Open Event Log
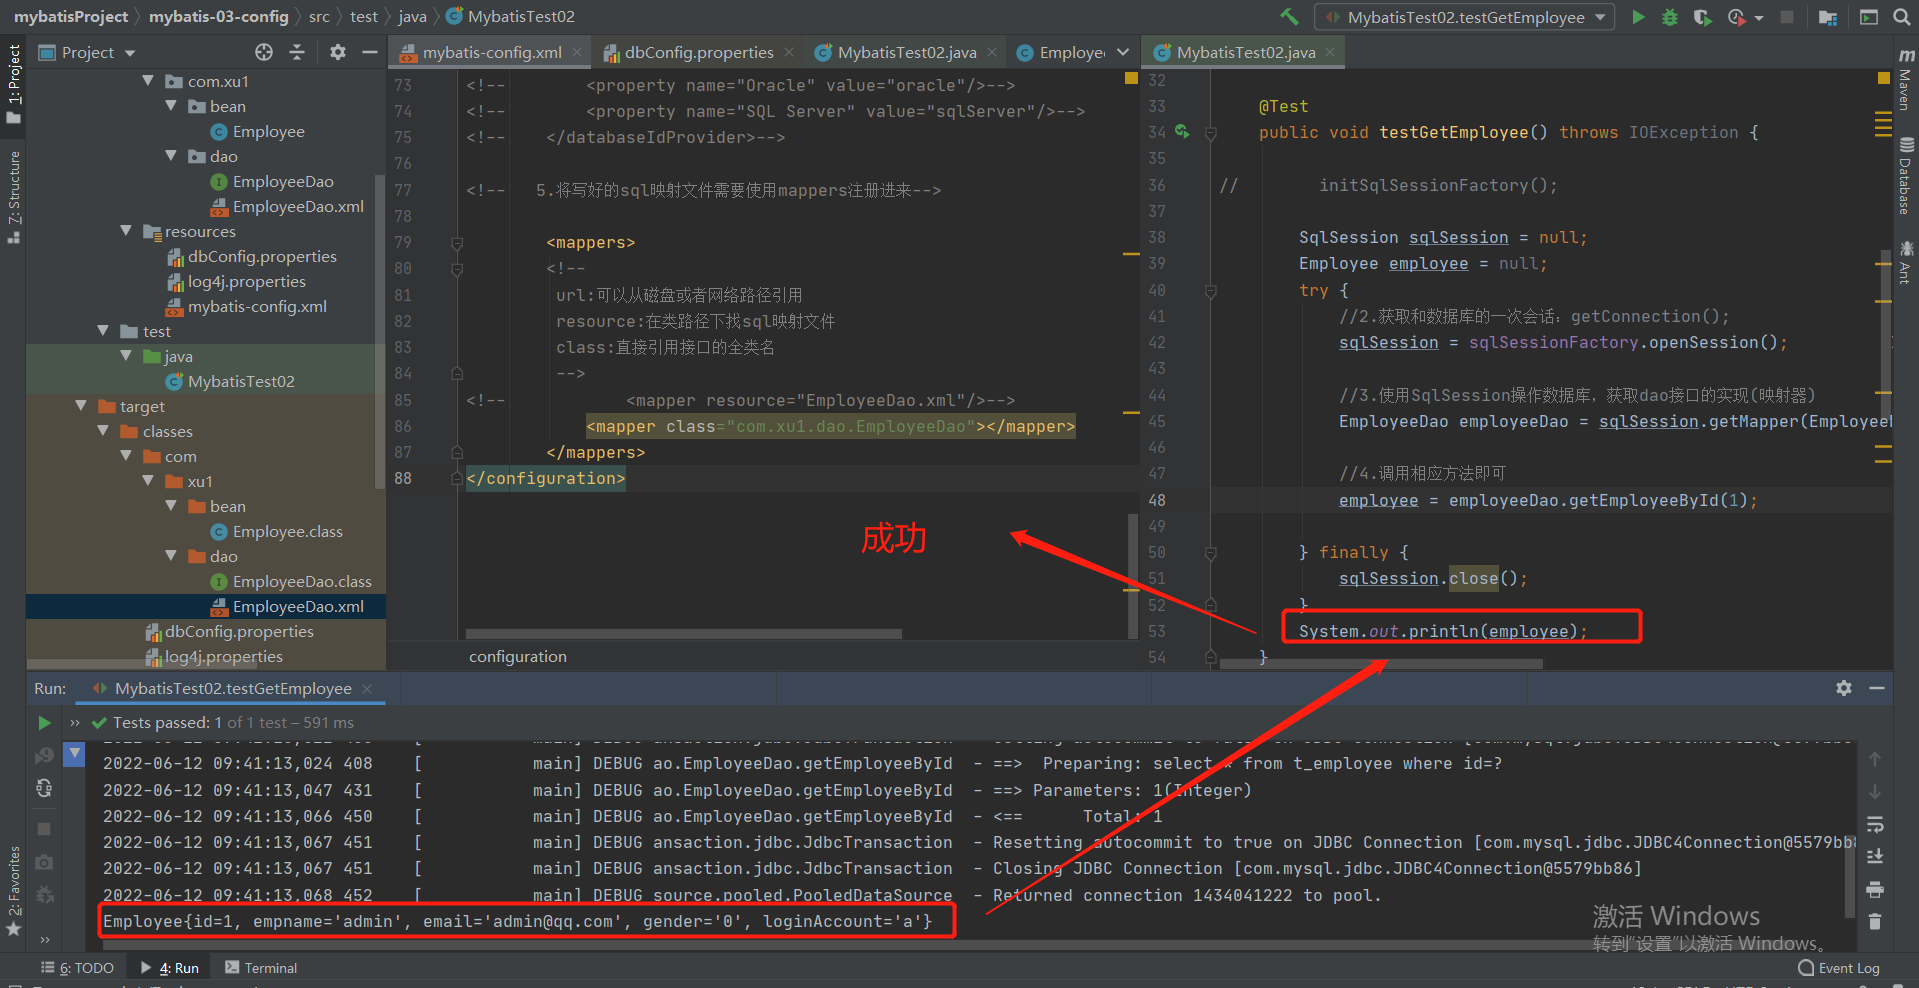Screen dimensions: 1919x988 tap(1839, 968)
